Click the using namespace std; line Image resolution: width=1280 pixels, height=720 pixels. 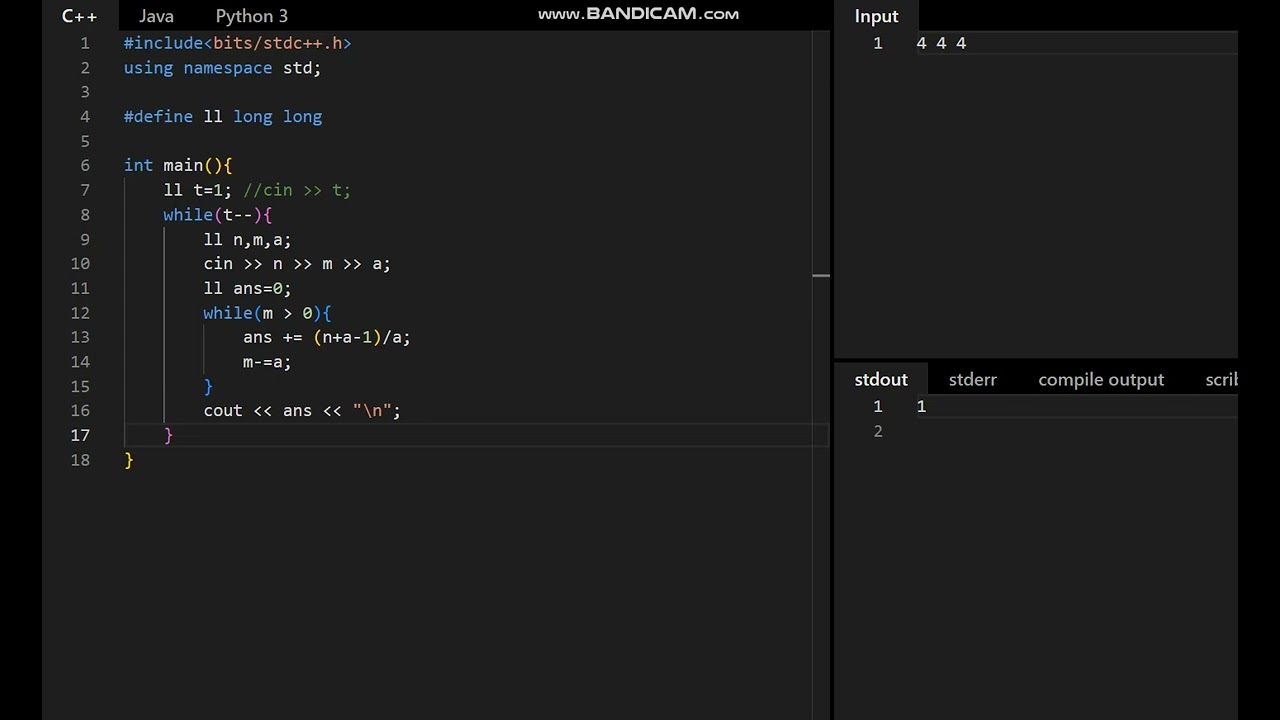(222, 68)
